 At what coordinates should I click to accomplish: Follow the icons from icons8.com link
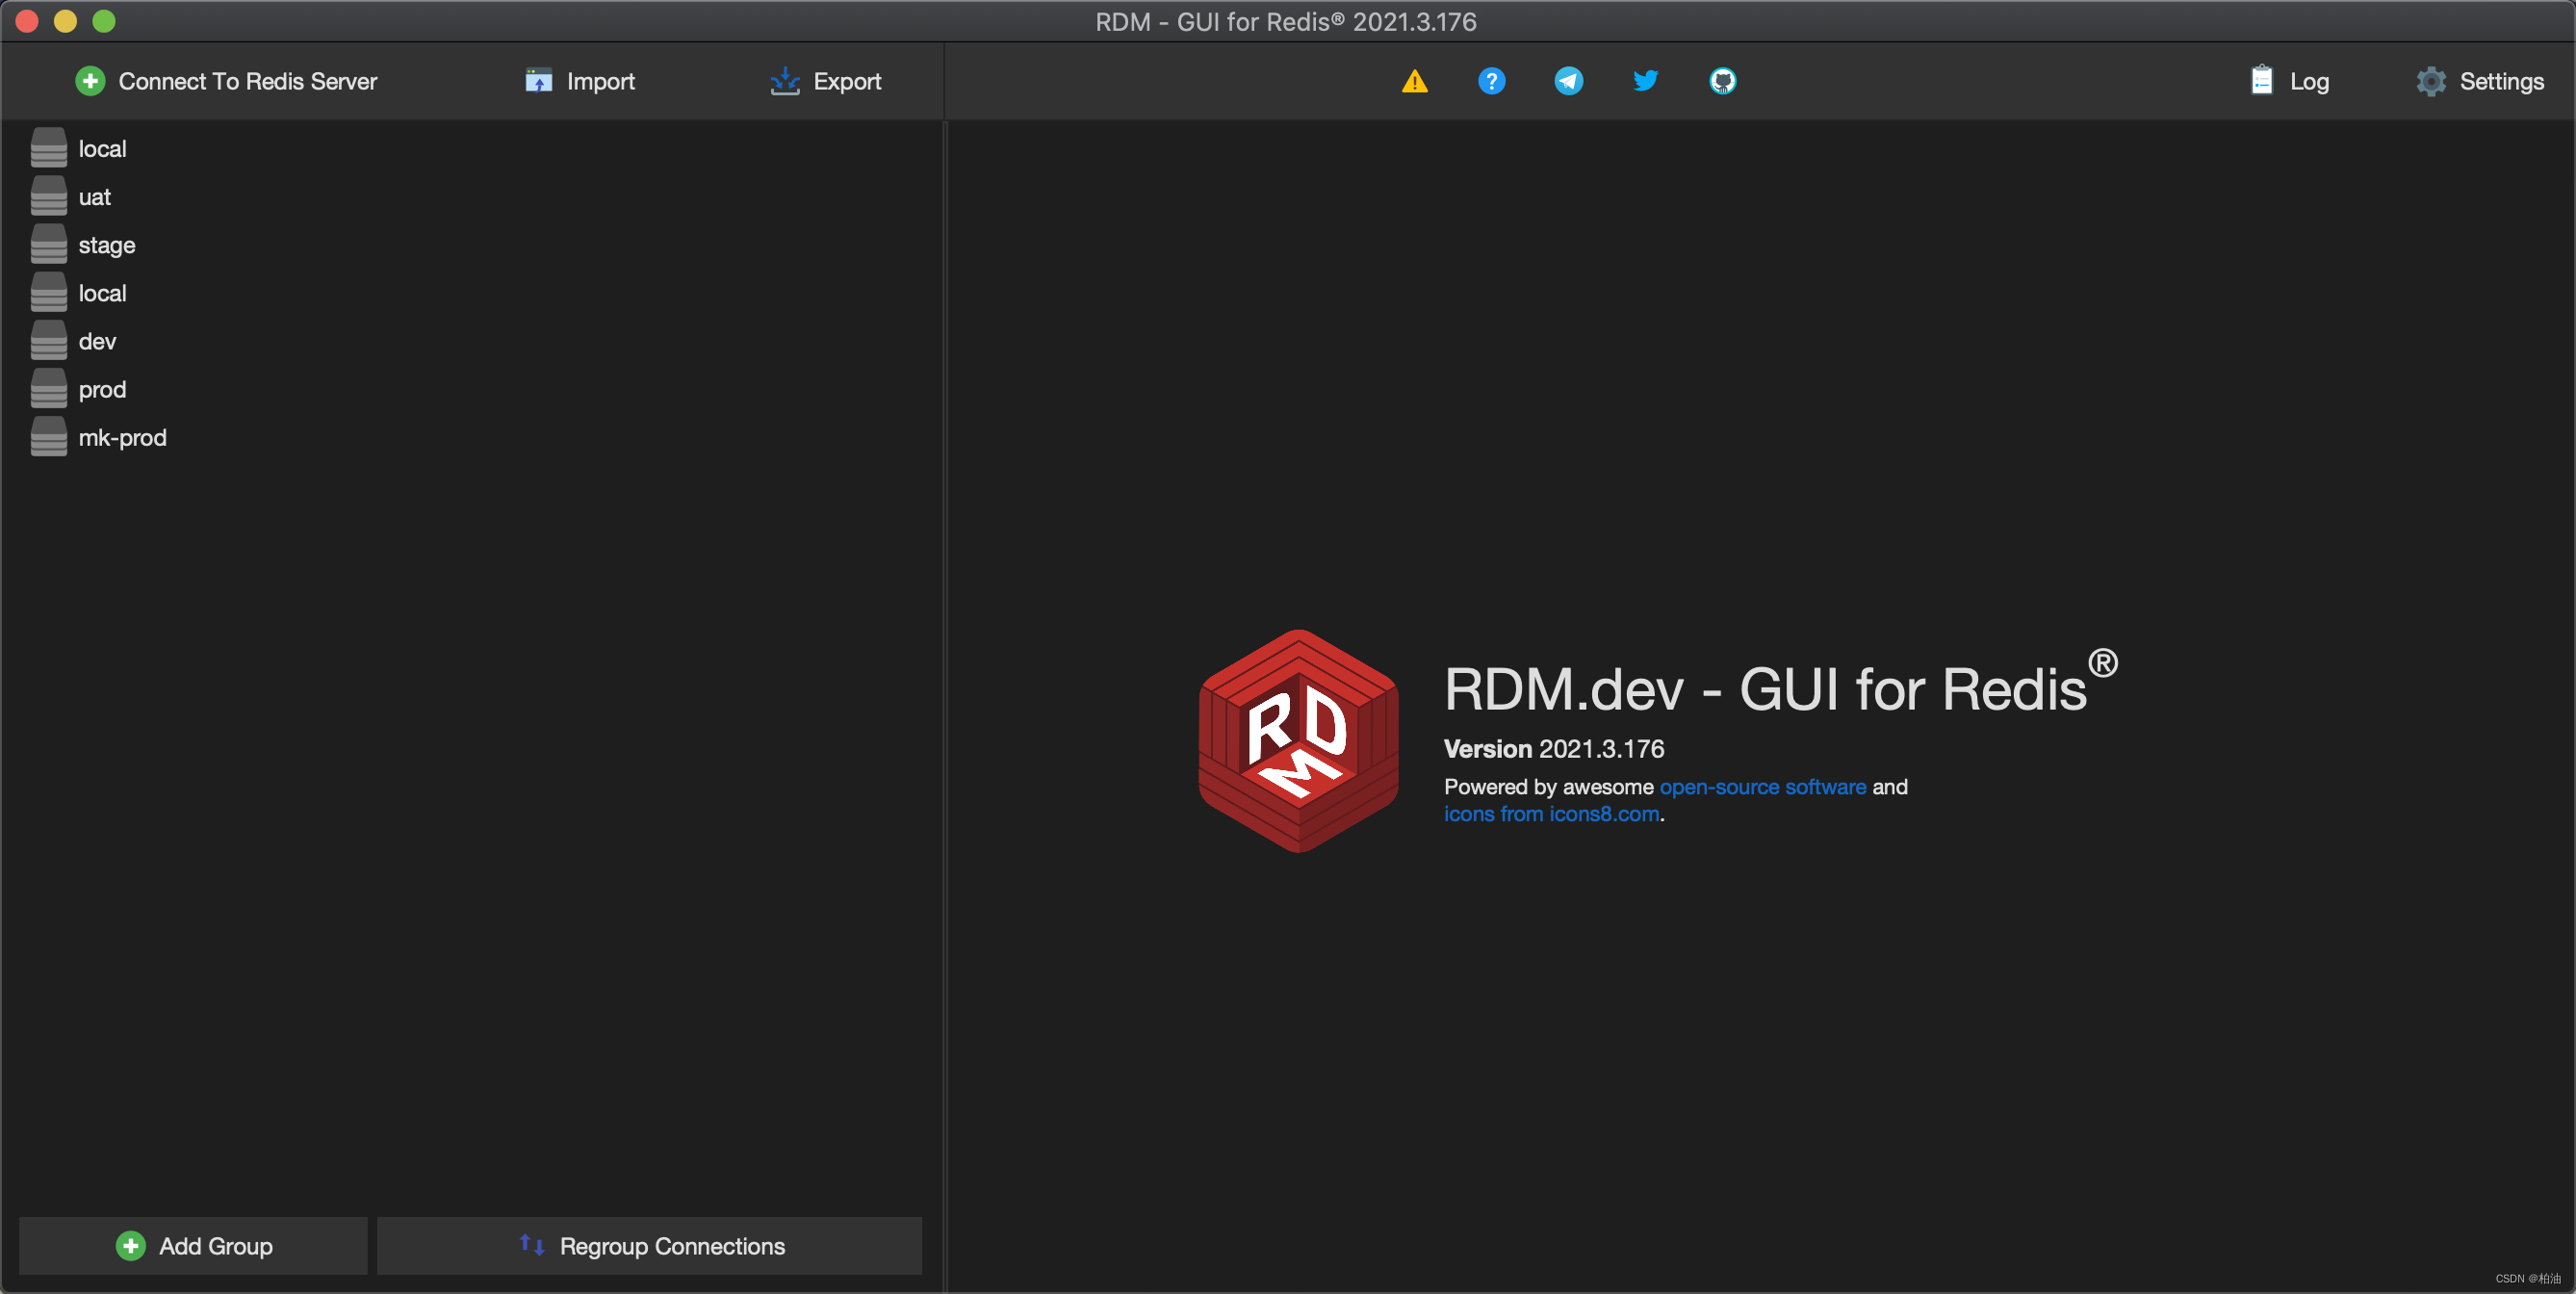coord(1551,814)
